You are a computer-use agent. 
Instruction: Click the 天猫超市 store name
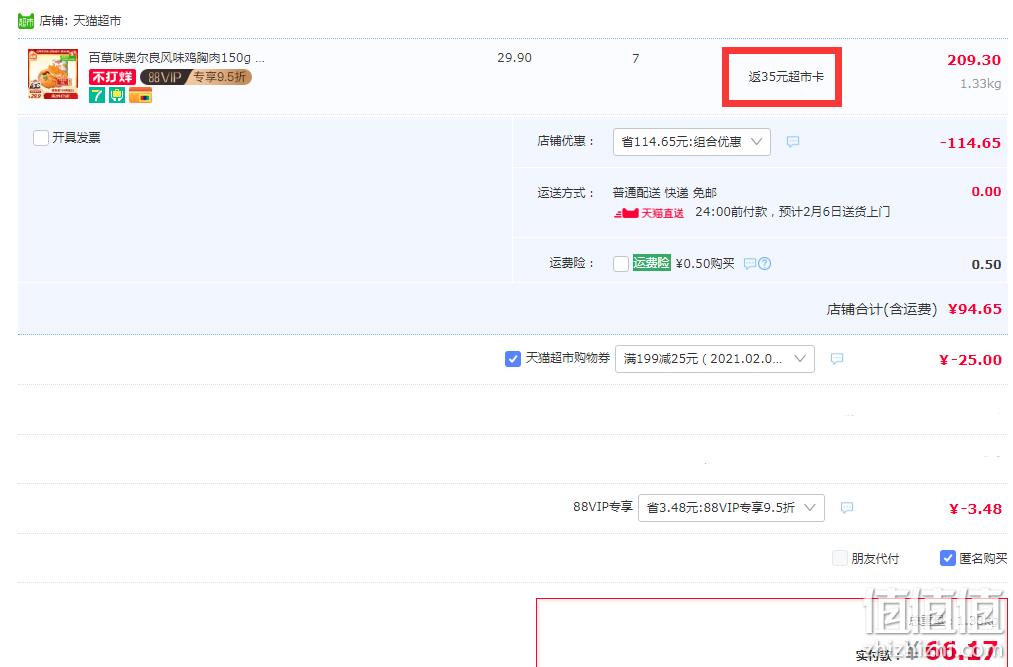pyautogui.click(x=97, y=21)
